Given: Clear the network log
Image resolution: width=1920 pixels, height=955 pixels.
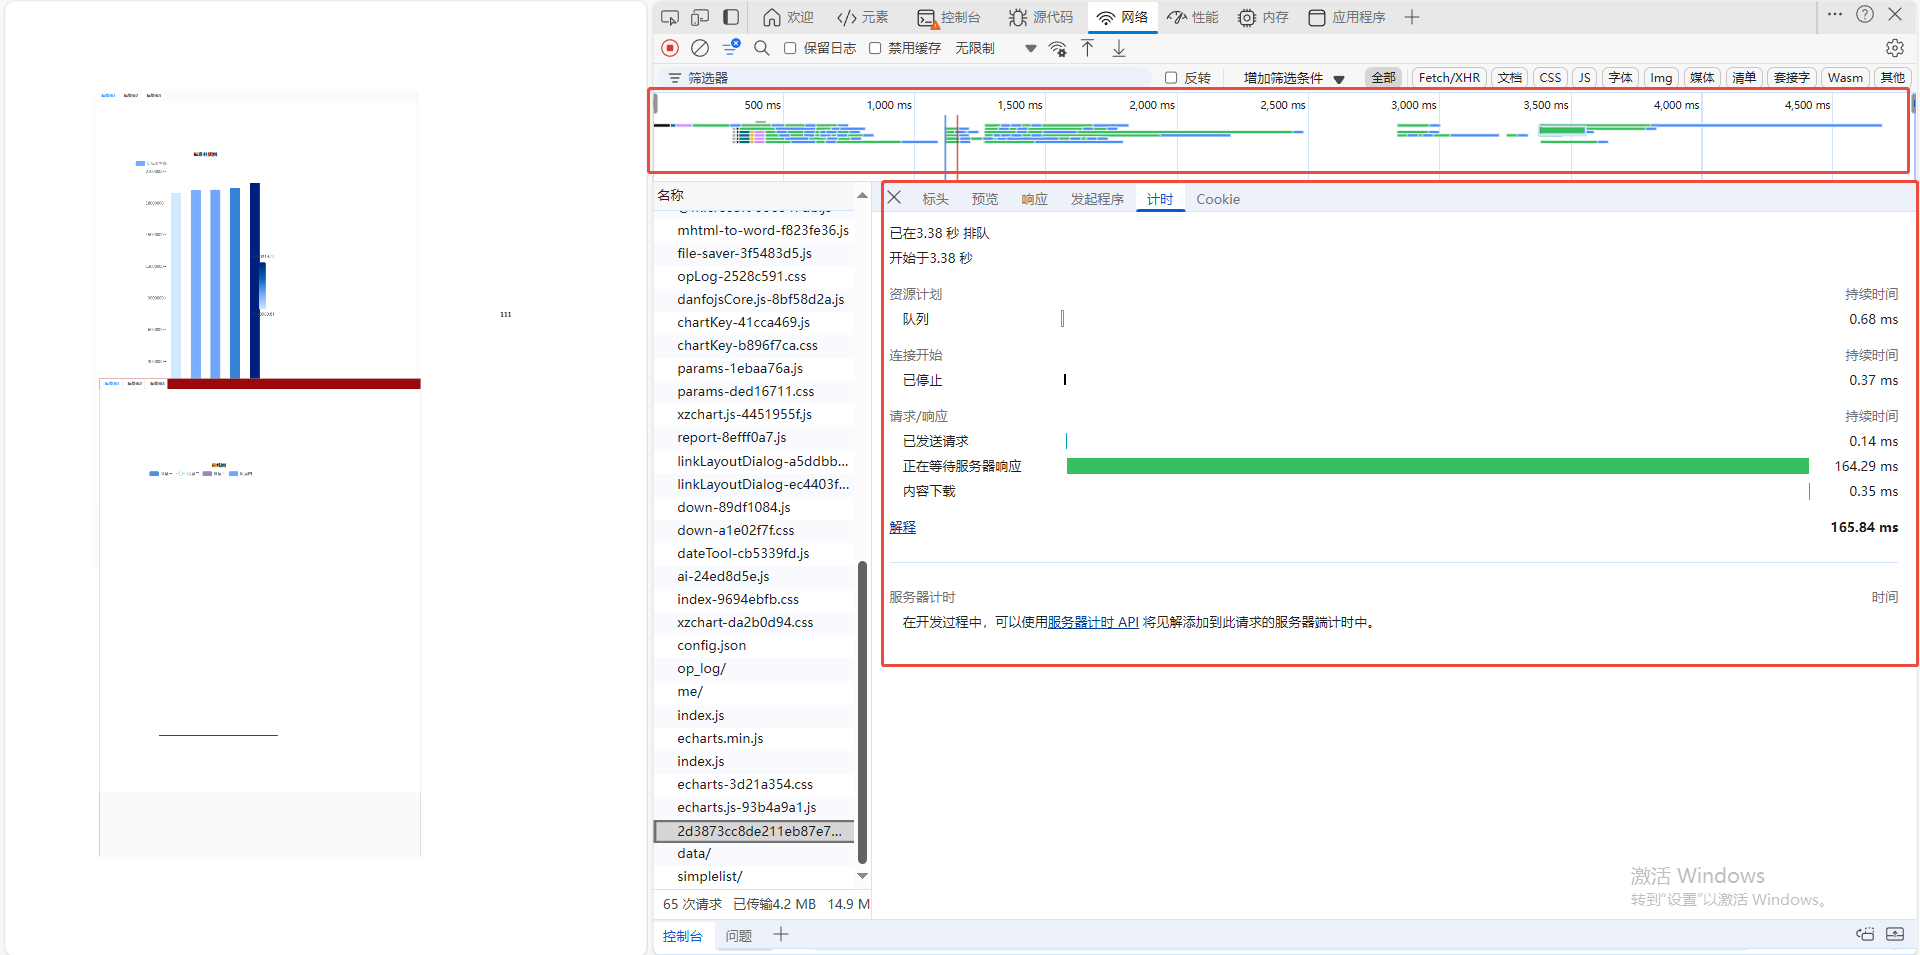Looking at the screenshot, I should [x=700, y=48].
